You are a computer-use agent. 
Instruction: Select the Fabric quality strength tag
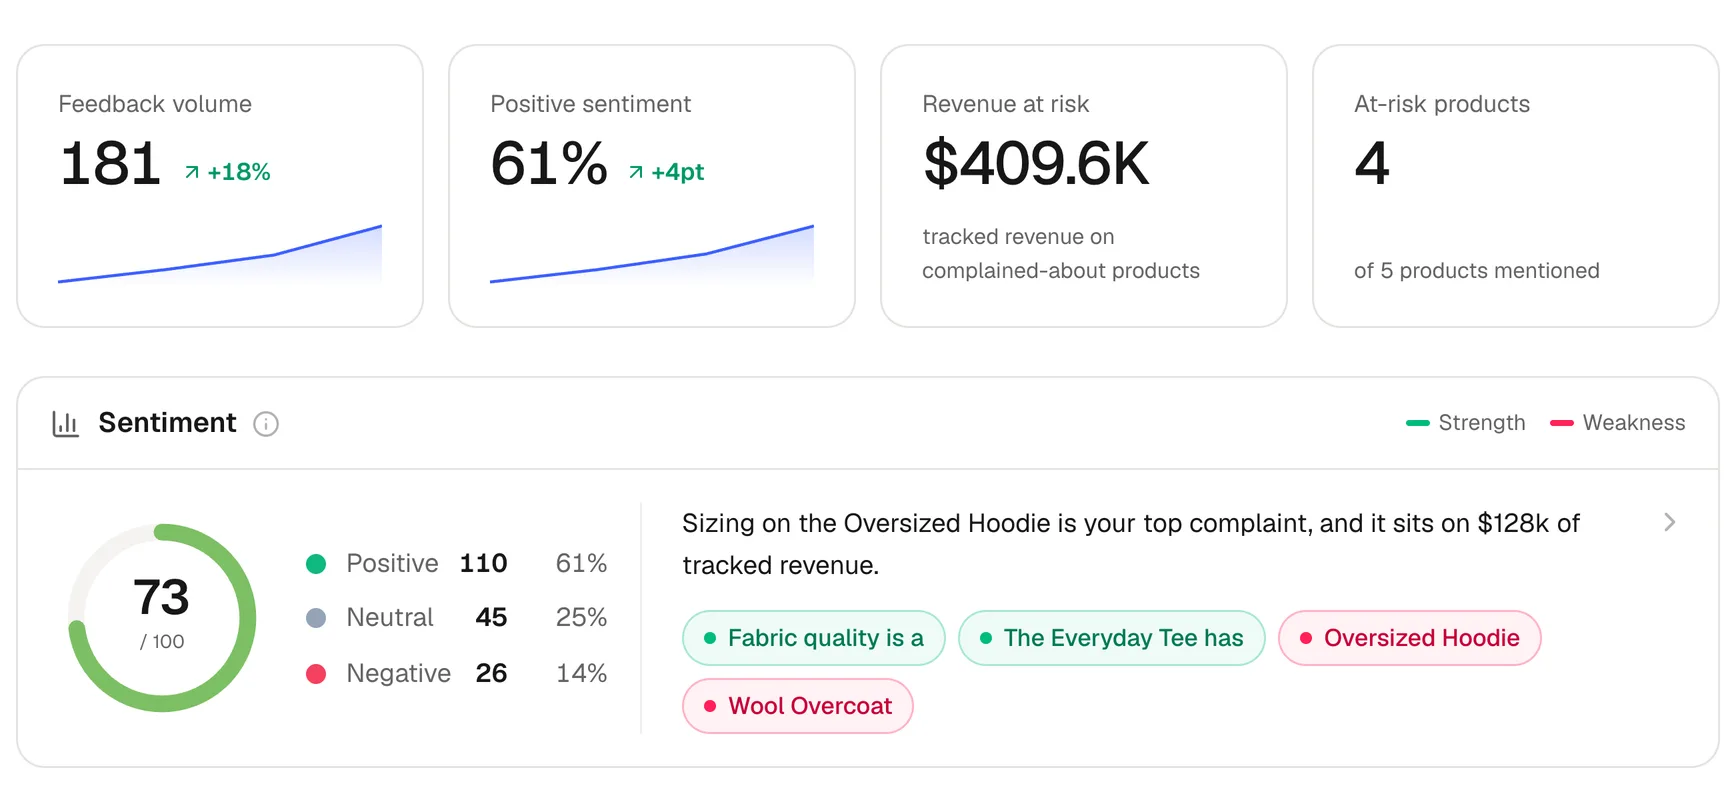tap(814, 638)
